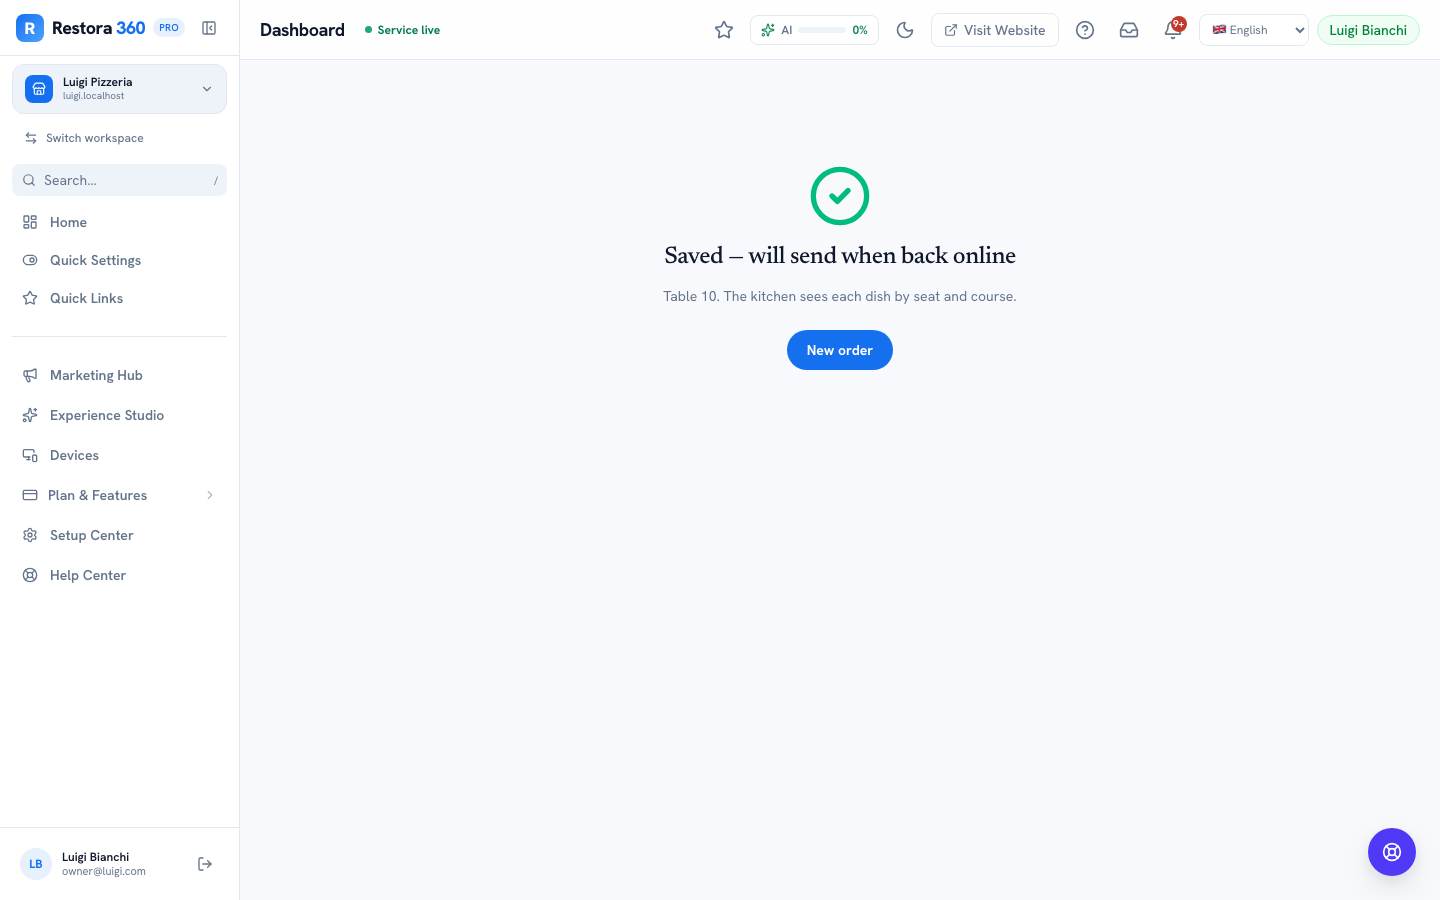
Task: Open Setup Center
Action: click(x=119, y=535)
